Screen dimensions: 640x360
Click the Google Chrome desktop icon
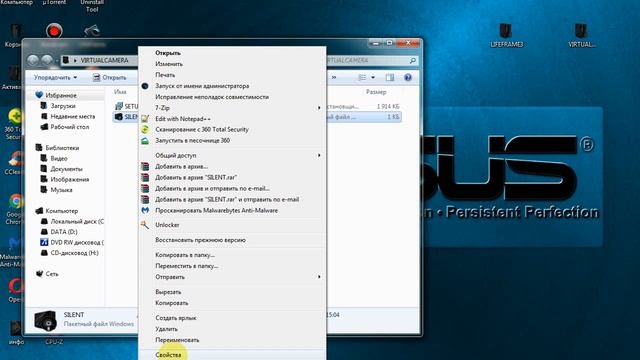[x=16, y=209]
